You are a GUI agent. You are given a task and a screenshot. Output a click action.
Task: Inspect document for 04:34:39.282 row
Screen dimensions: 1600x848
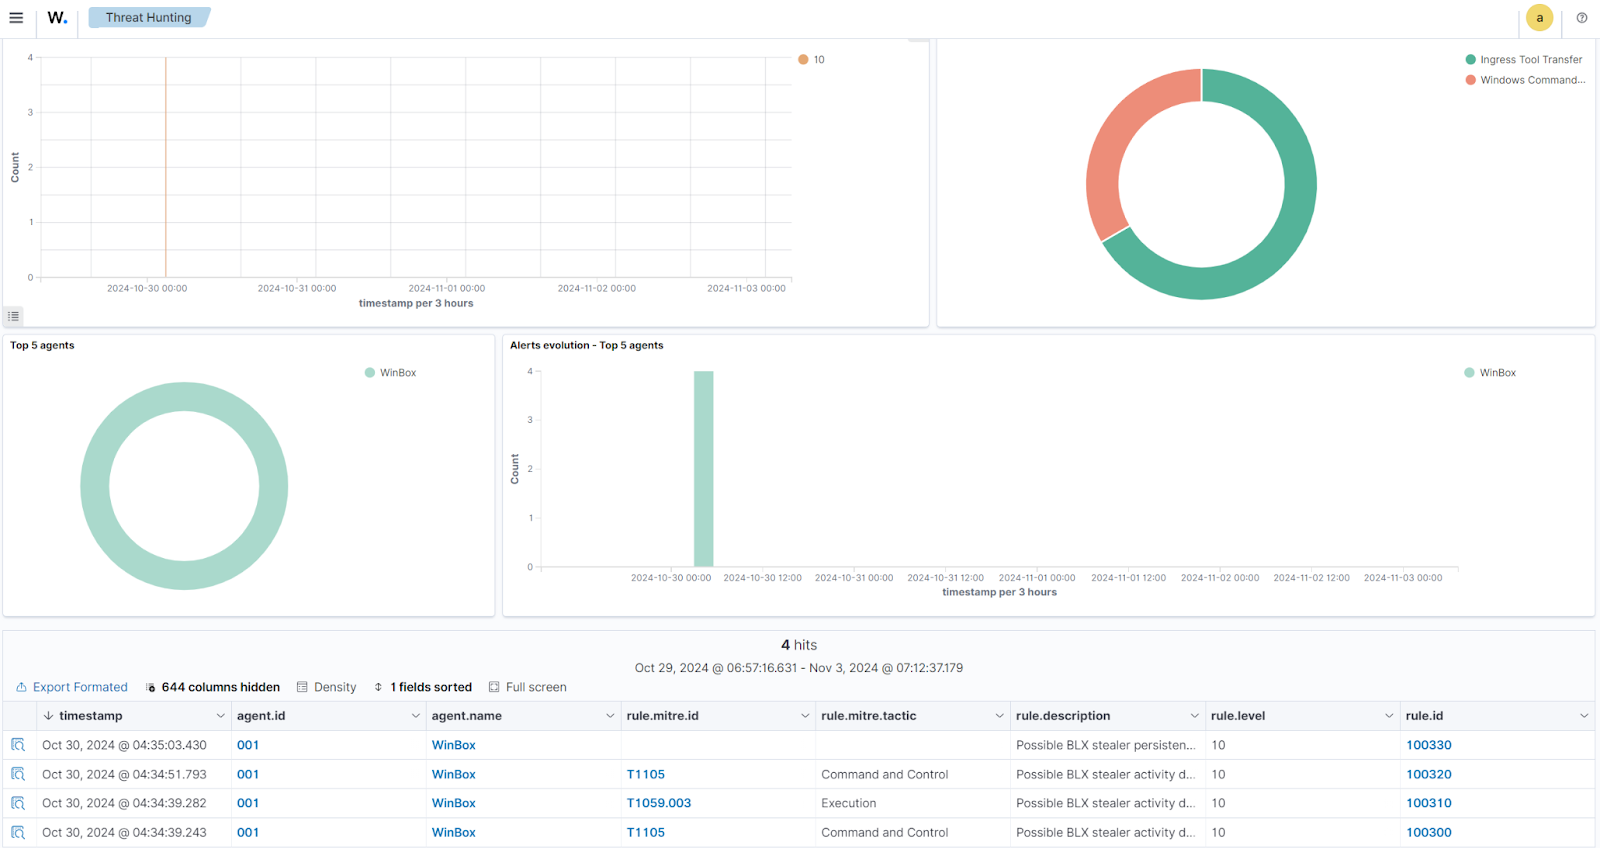(18, 803)
